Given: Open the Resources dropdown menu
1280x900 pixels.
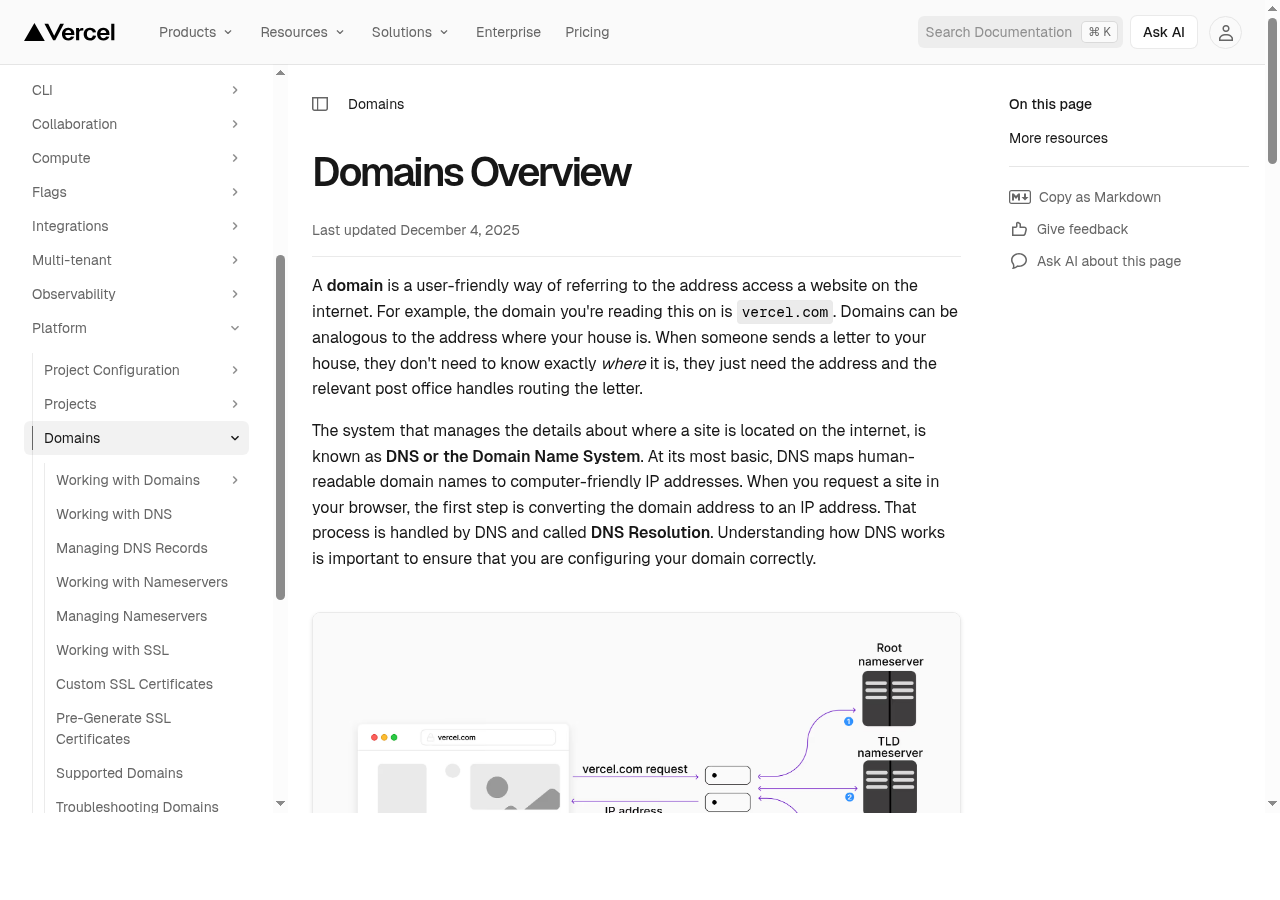Looking at the screenshot, I should point(303,32).
